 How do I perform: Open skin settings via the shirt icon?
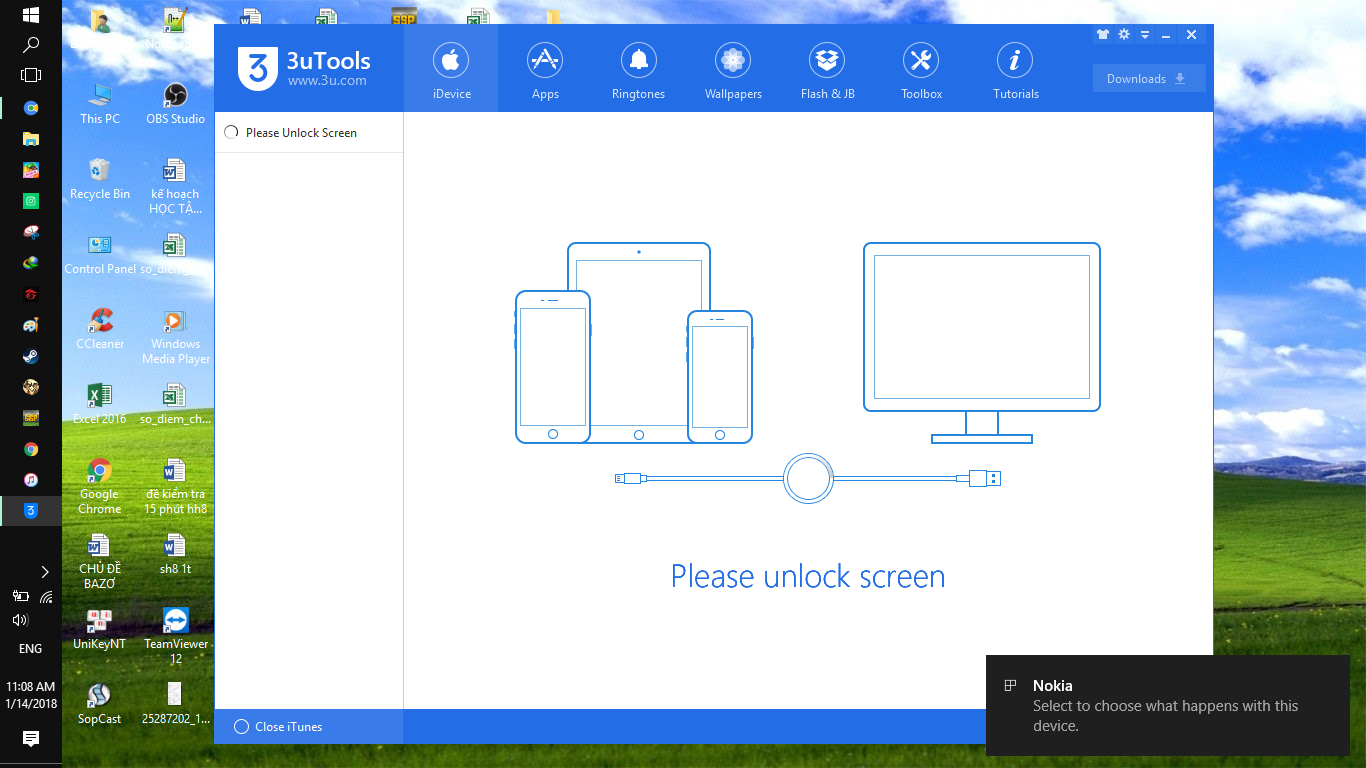(1102, 34)
